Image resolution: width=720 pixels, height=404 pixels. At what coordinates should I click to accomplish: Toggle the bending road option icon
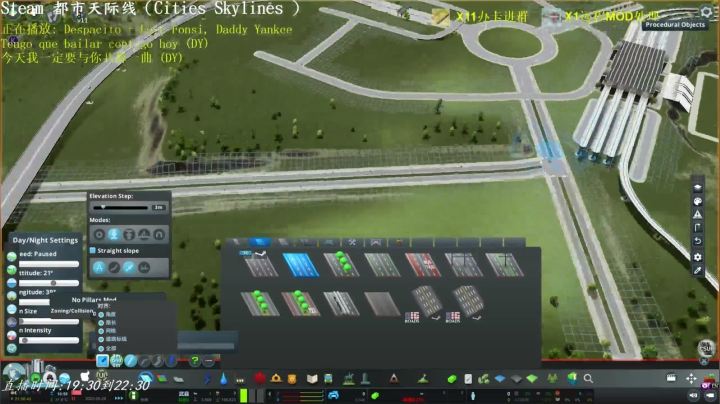114,267
